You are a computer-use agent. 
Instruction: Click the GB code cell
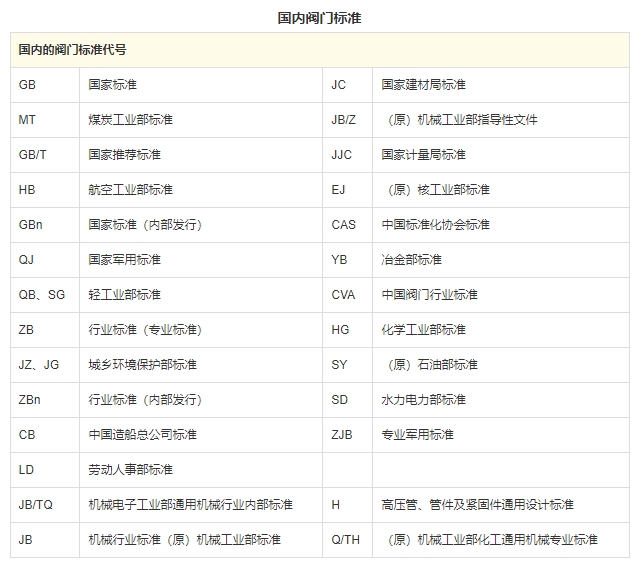click(x=45, y=85)
